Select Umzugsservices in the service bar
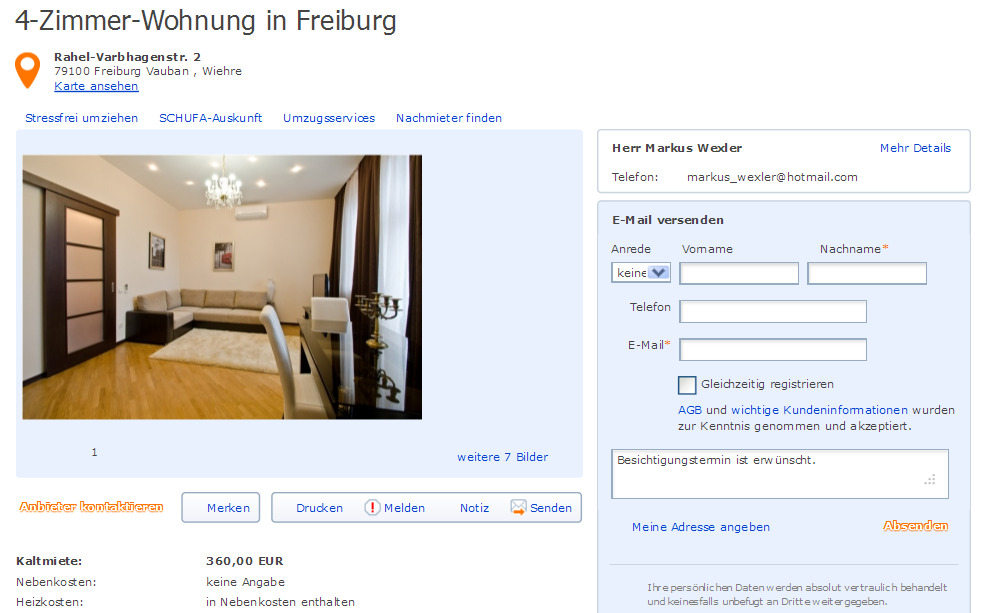Image resolution: width=993 pixels, height=613 pixels. [x=329, y=118]
